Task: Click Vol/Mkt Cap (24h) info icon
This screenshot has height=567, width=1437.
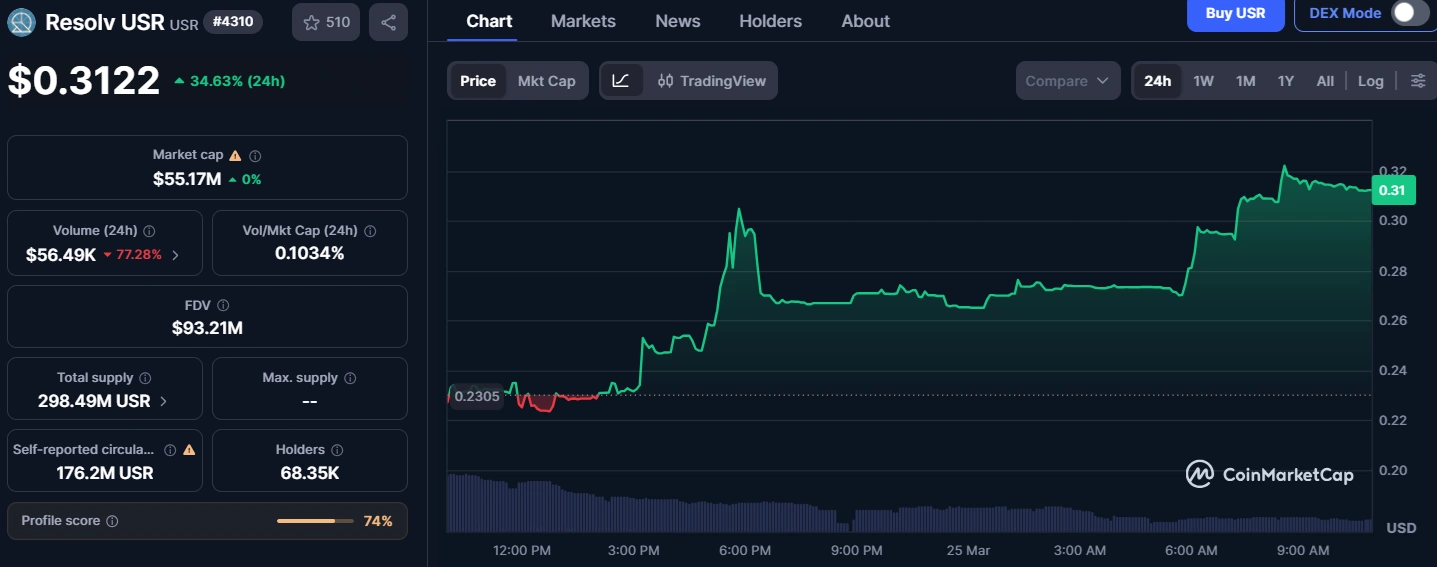Action: [x=370, y=231]
